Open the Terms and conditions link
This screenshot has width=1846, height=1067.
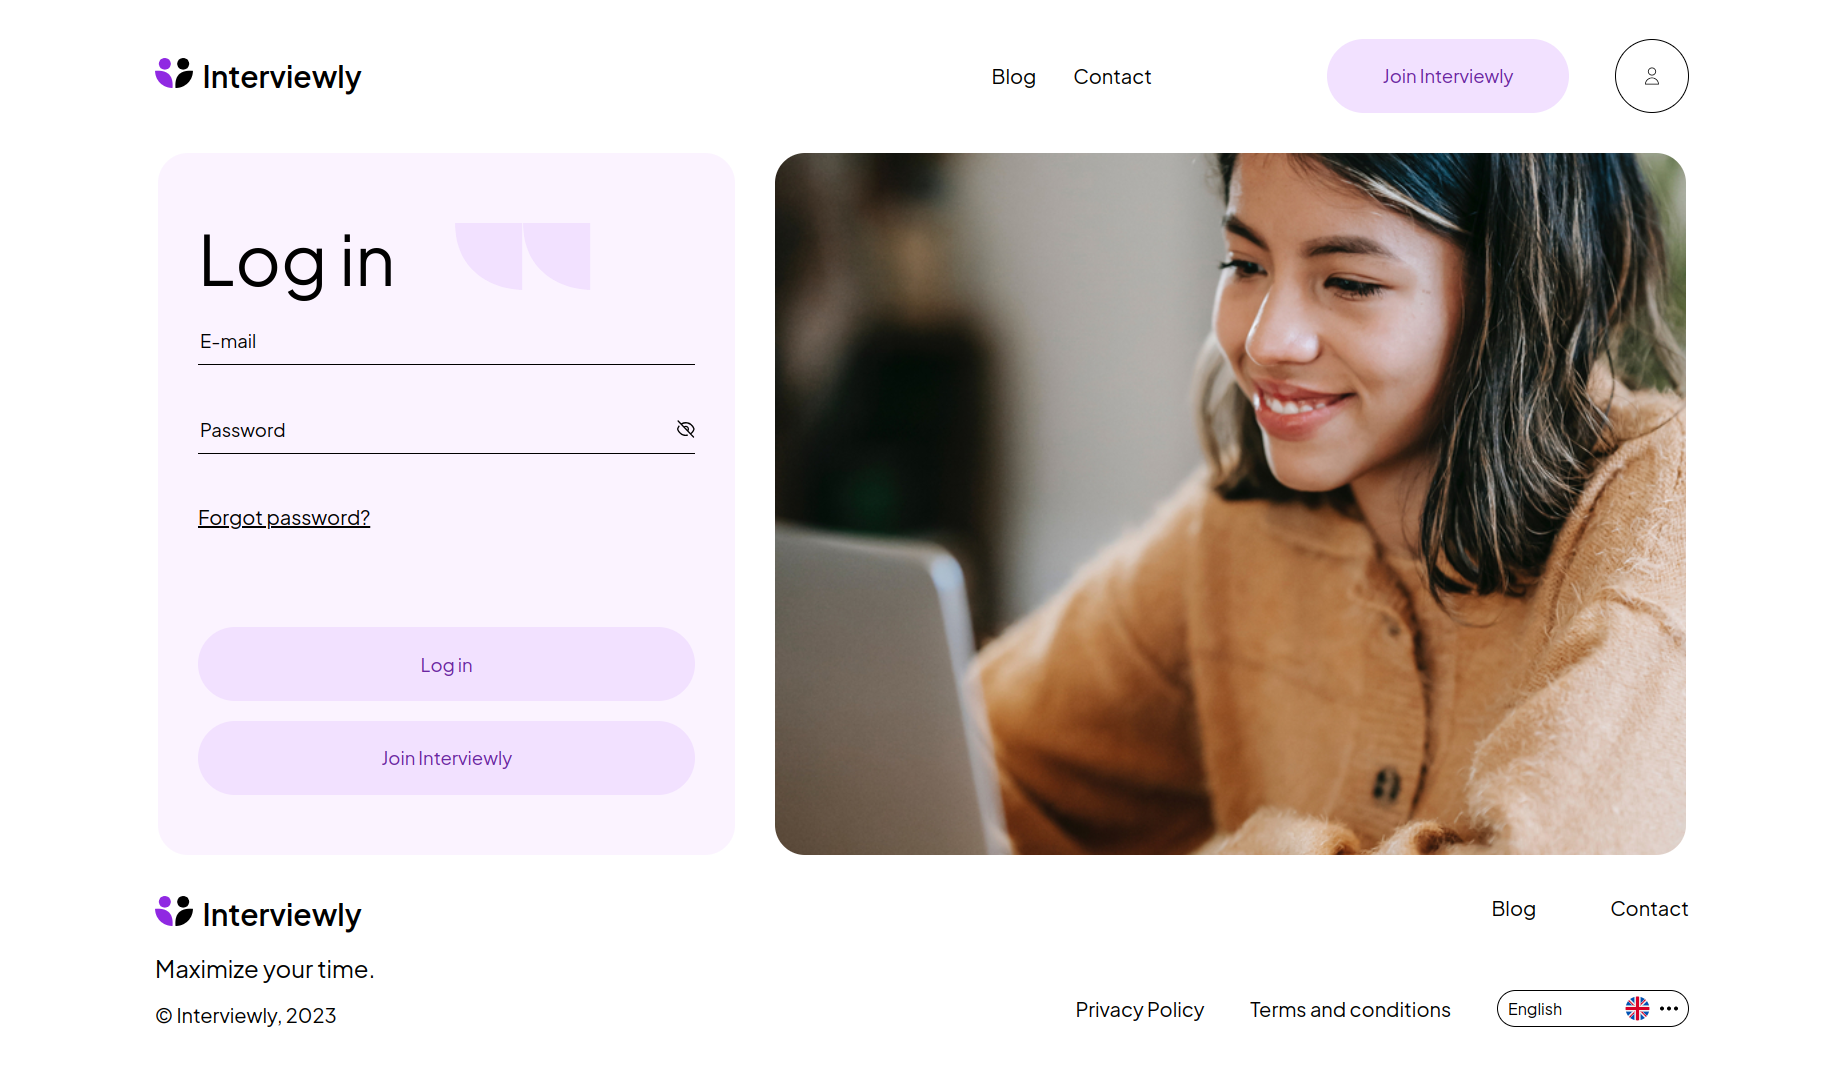(x=1350, y=1010)
